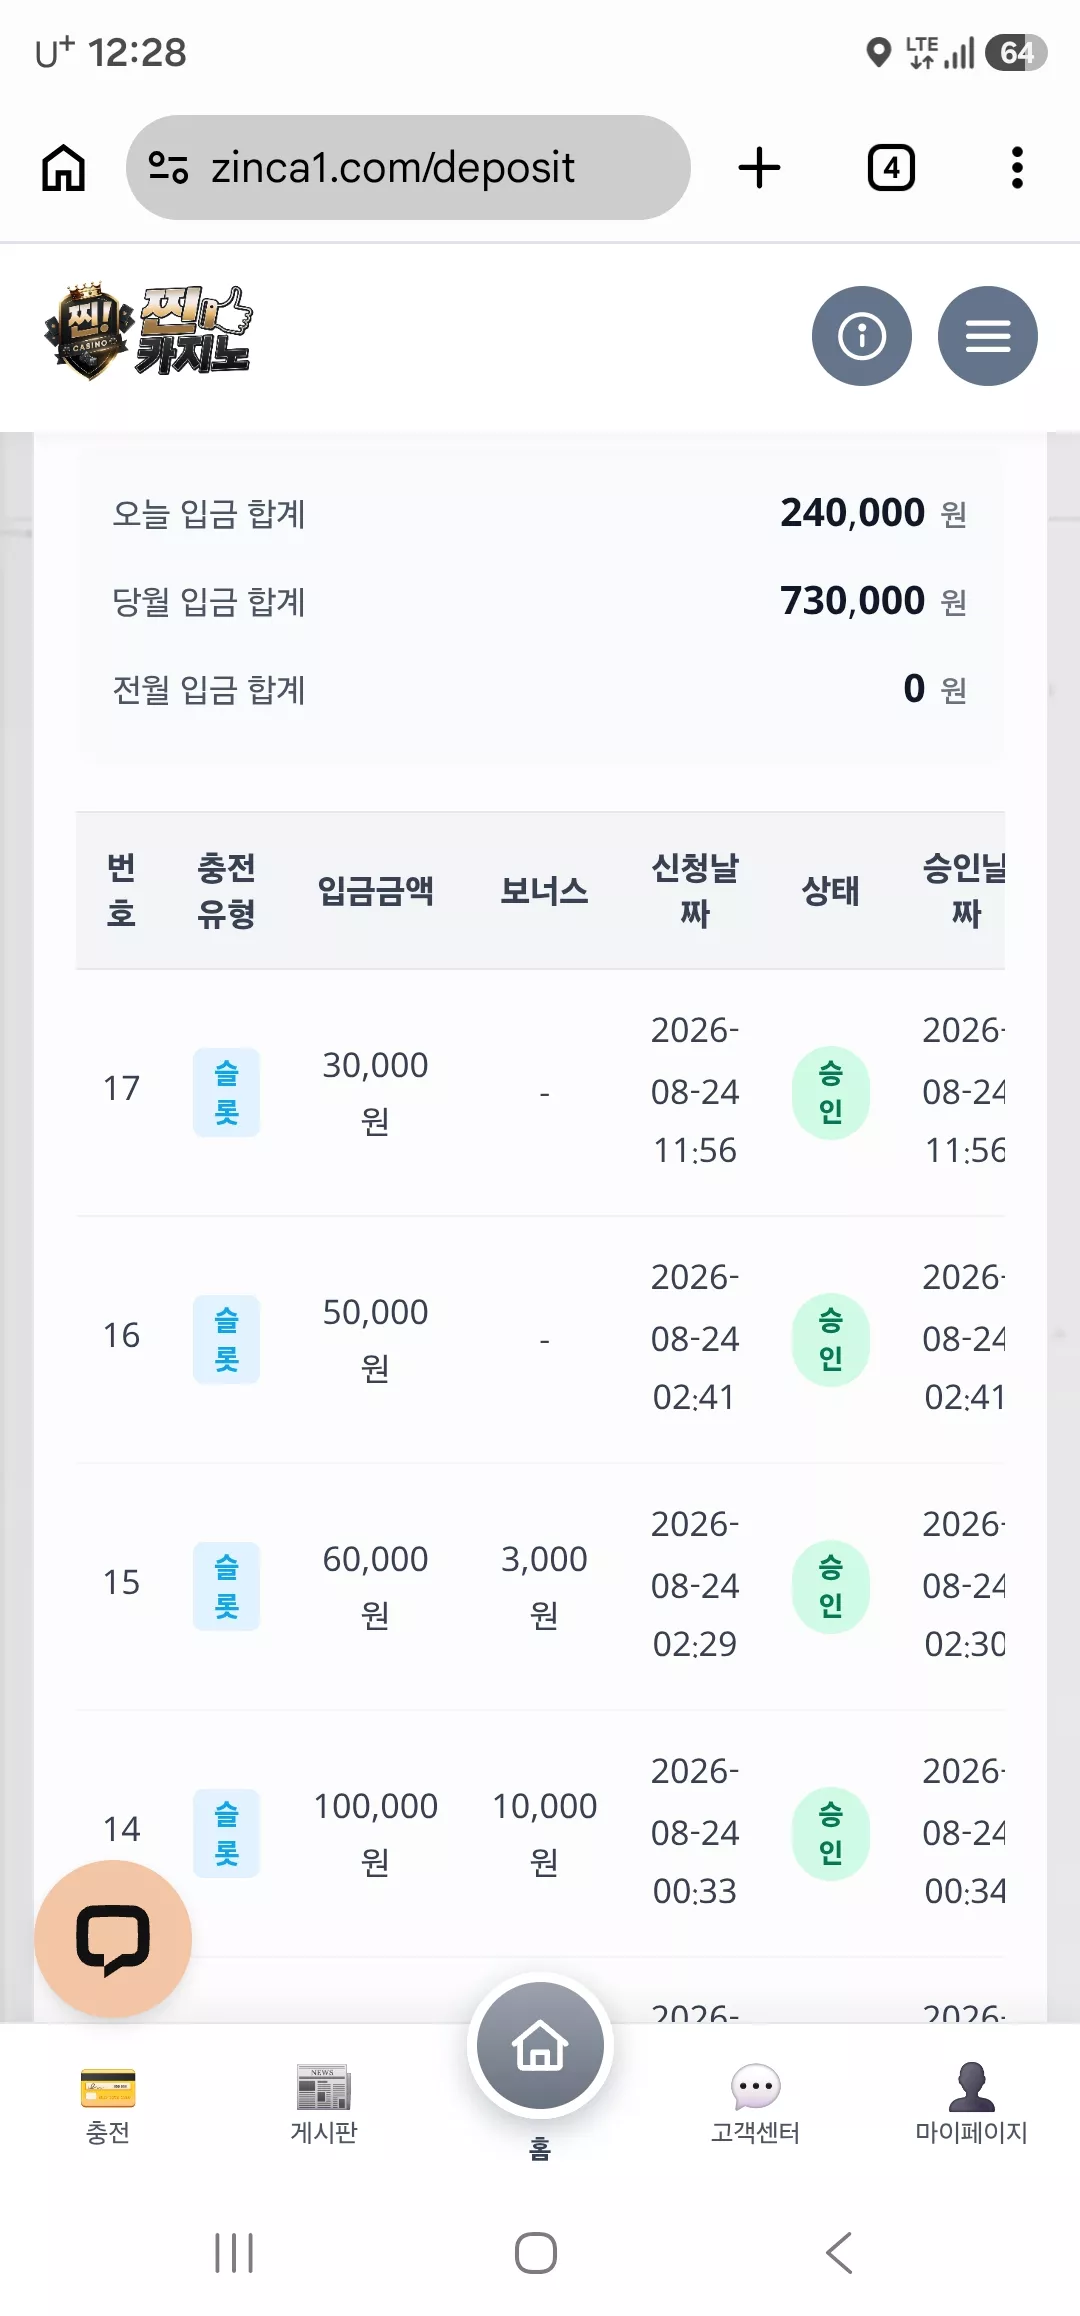Open the tab switcher showing 4

point(891,167)
